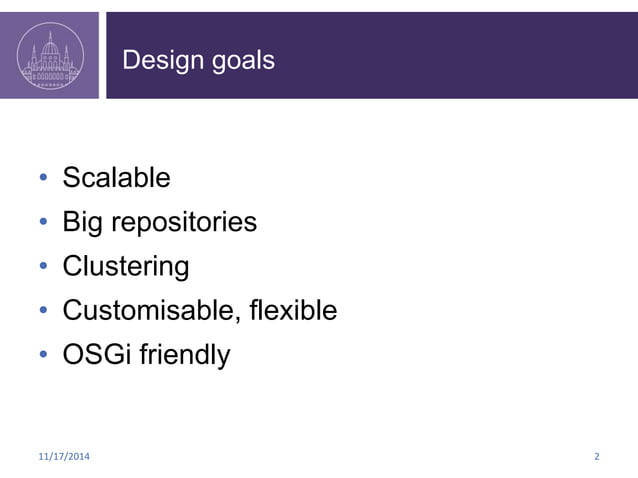Viewport: 638px width, 478px height.
Task: Click the 'Clustering' bullet text
Action: click(126, 267)
